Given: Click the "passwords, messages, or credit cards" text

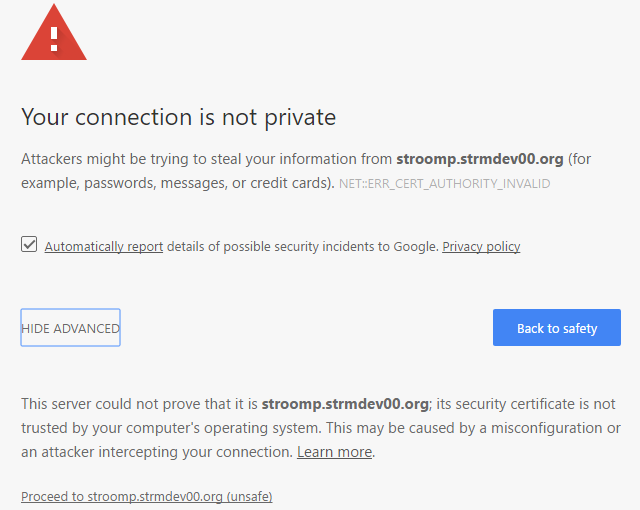Looking at the screenshot, I should point(210,184).
